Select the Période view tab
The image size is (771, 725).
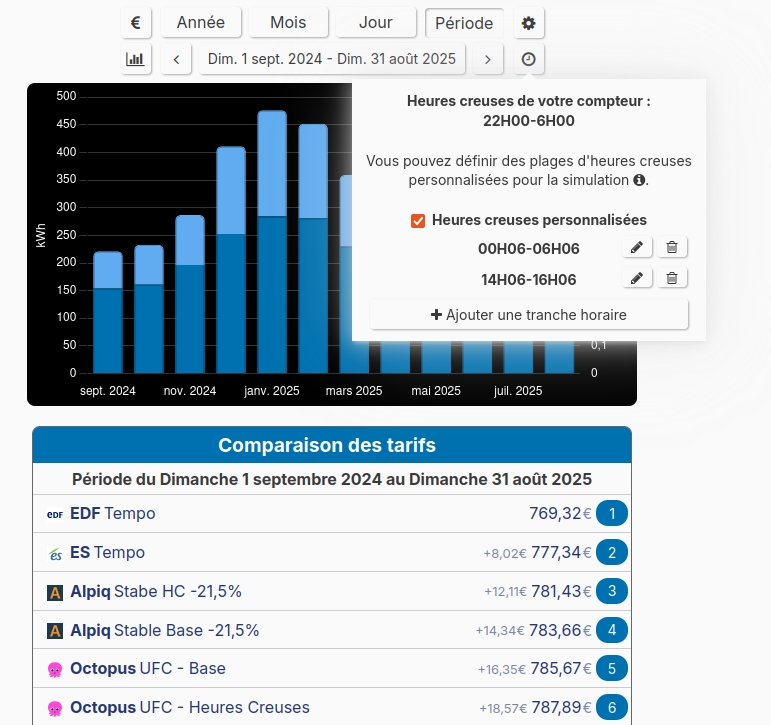464,23
